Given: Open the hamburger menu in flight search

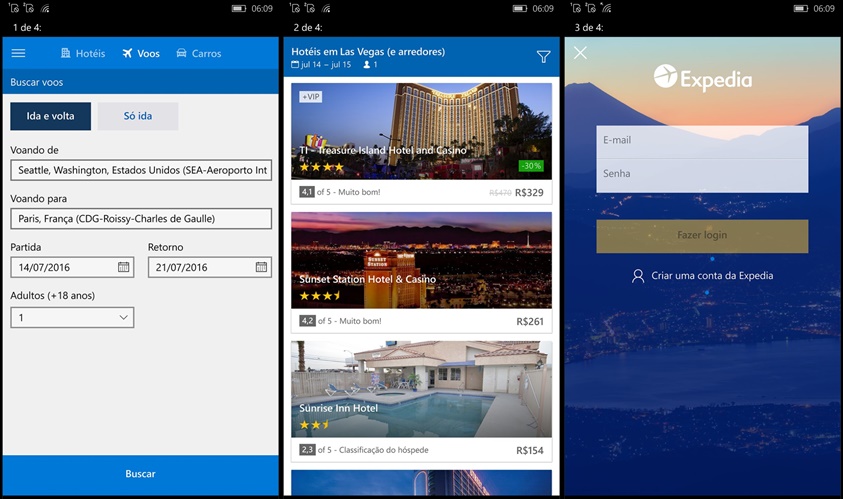Looking at the screenshot, I should click(x=18, y=53).
